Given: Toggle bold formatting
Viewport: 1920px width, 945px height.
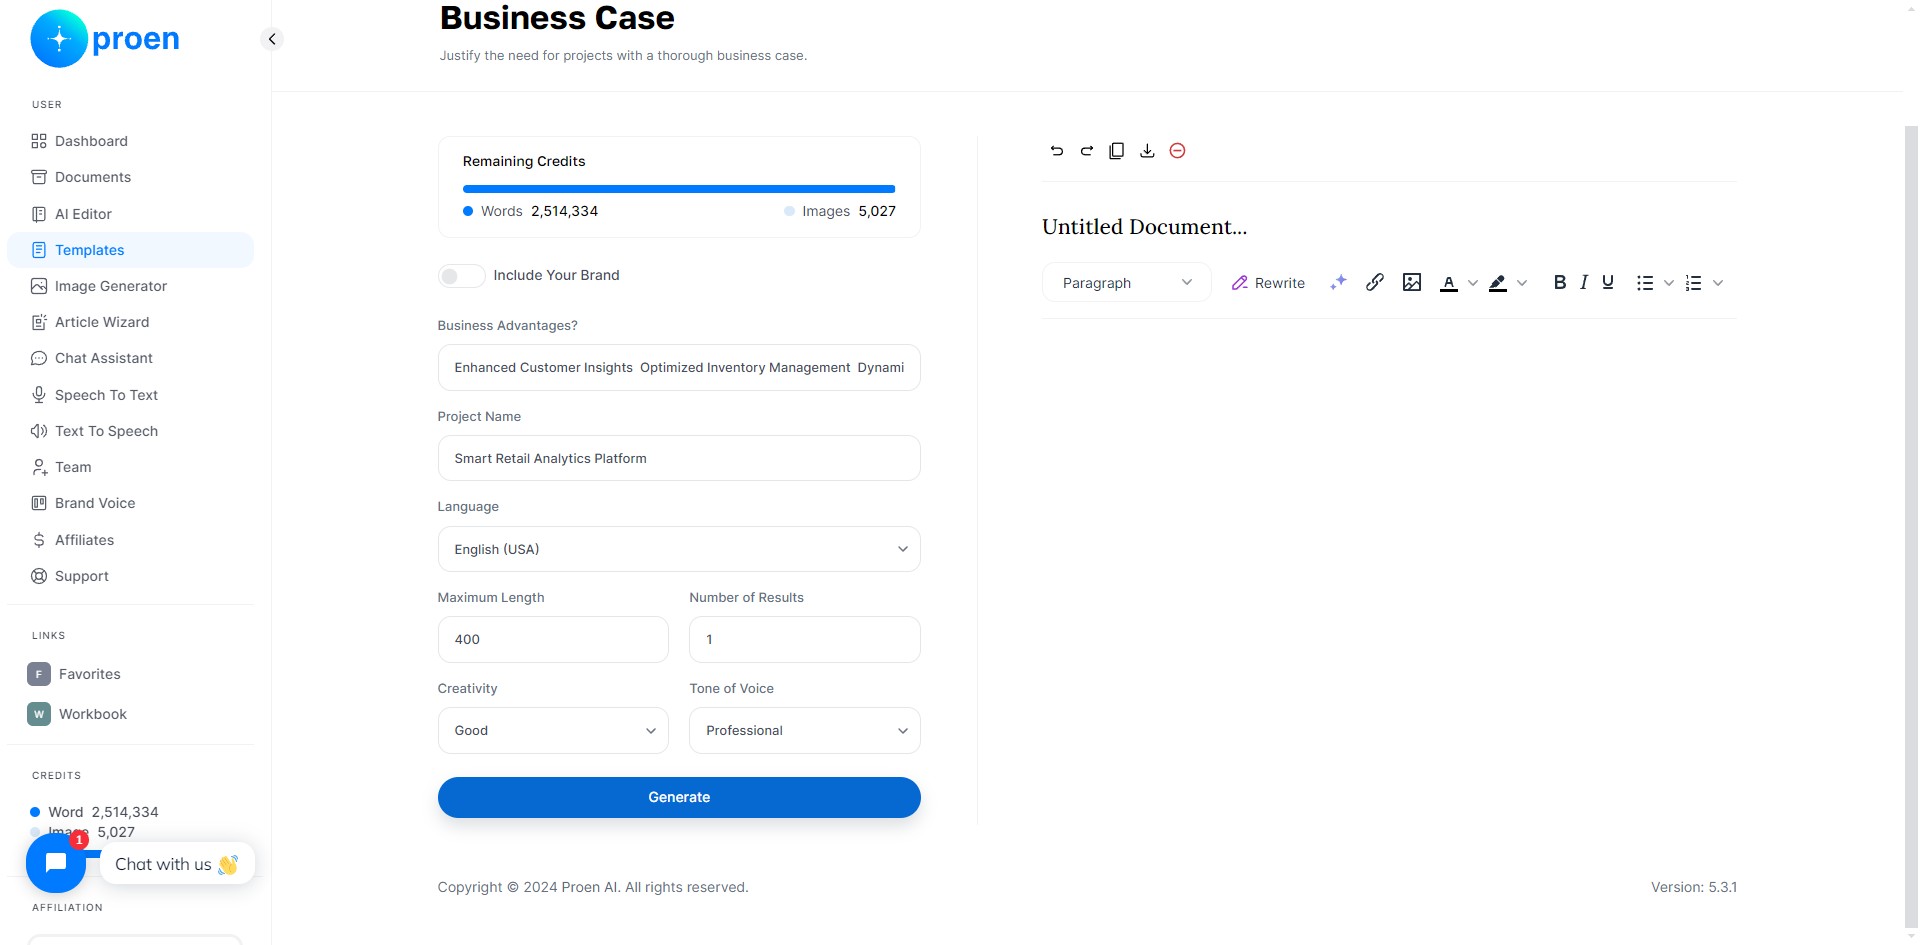Looking at the screenshot, I should click(x=1560, y=283).
